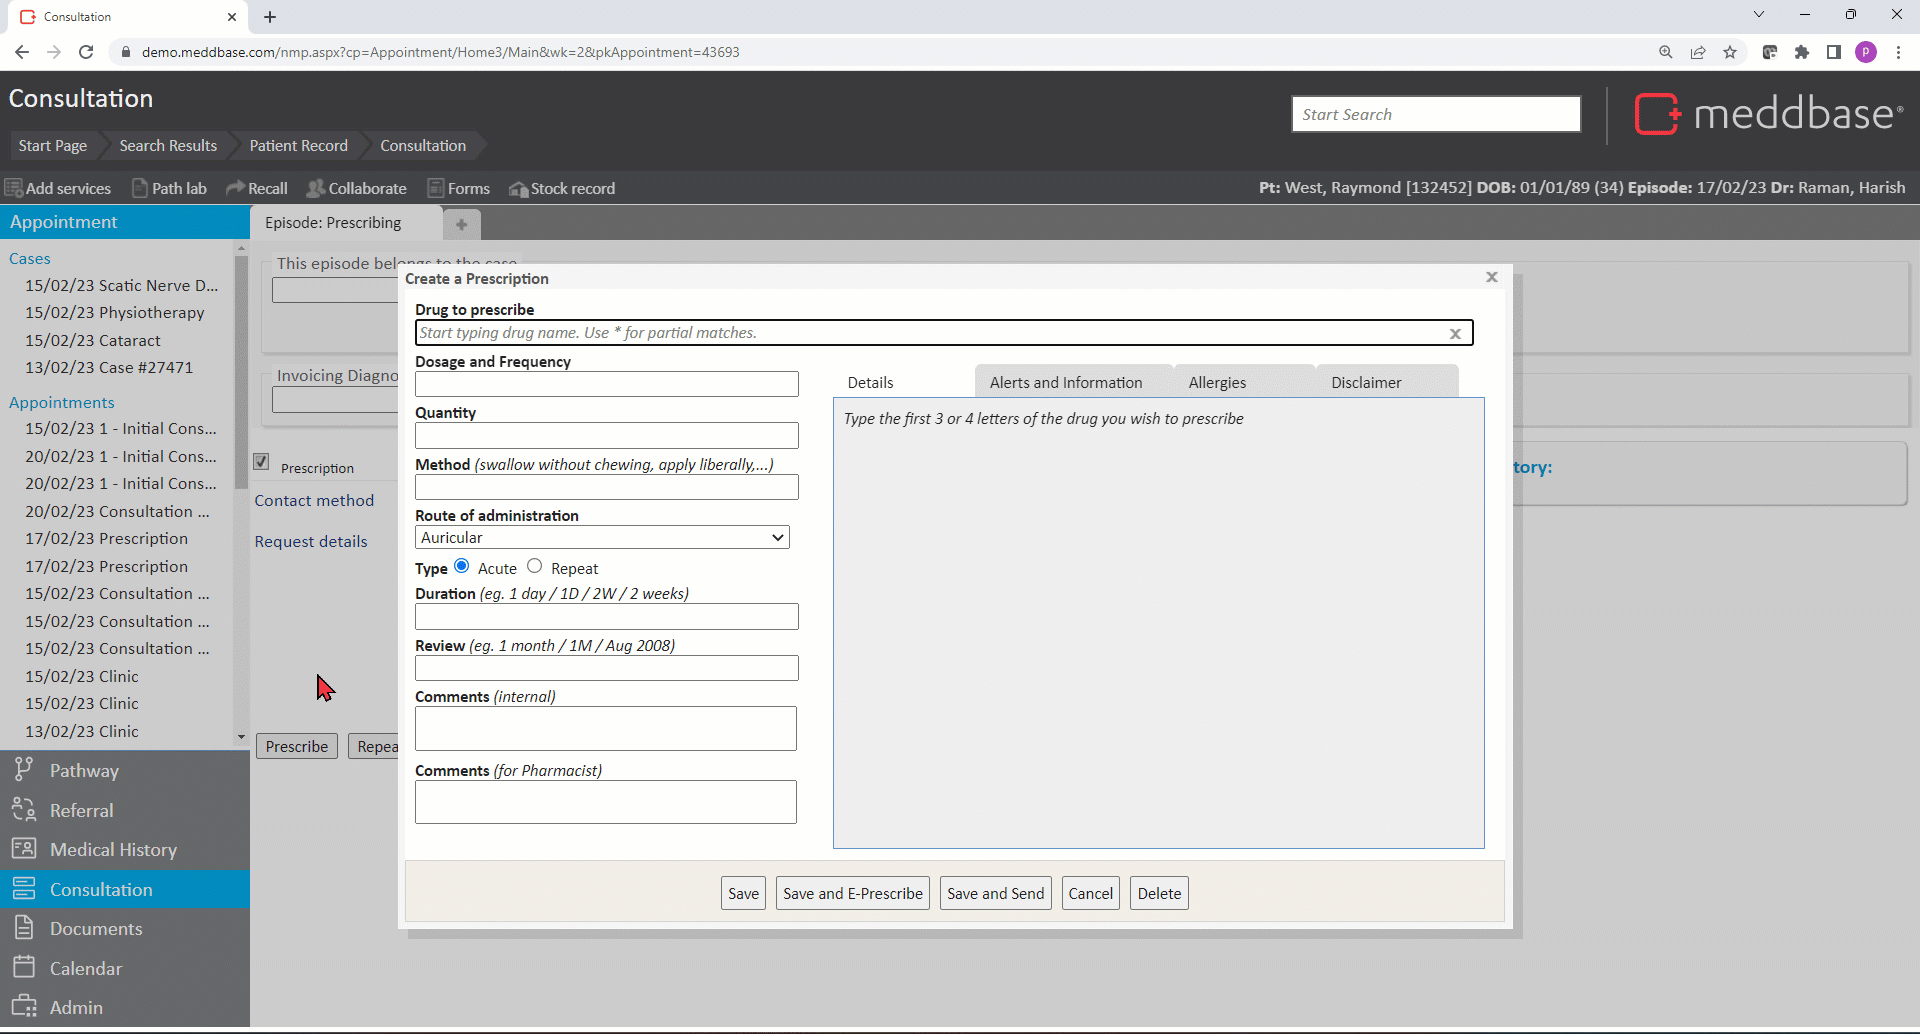The height and width of the screenshot is (1034, 1920).
Task: Go back in browser history
Action: click(22, 52)
